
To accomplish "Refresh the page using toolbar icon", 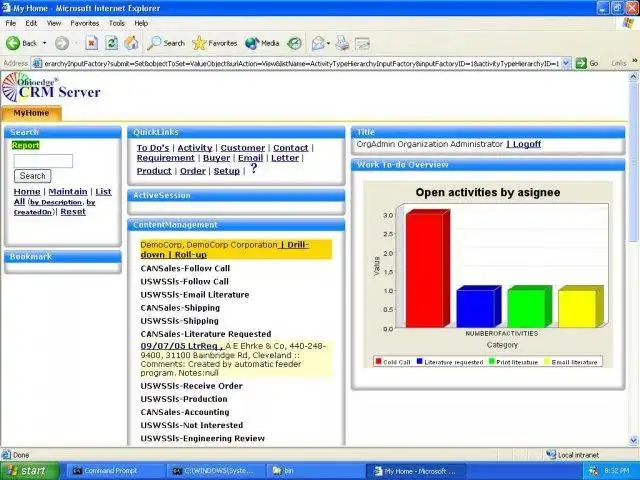I will tap(111, 43).
